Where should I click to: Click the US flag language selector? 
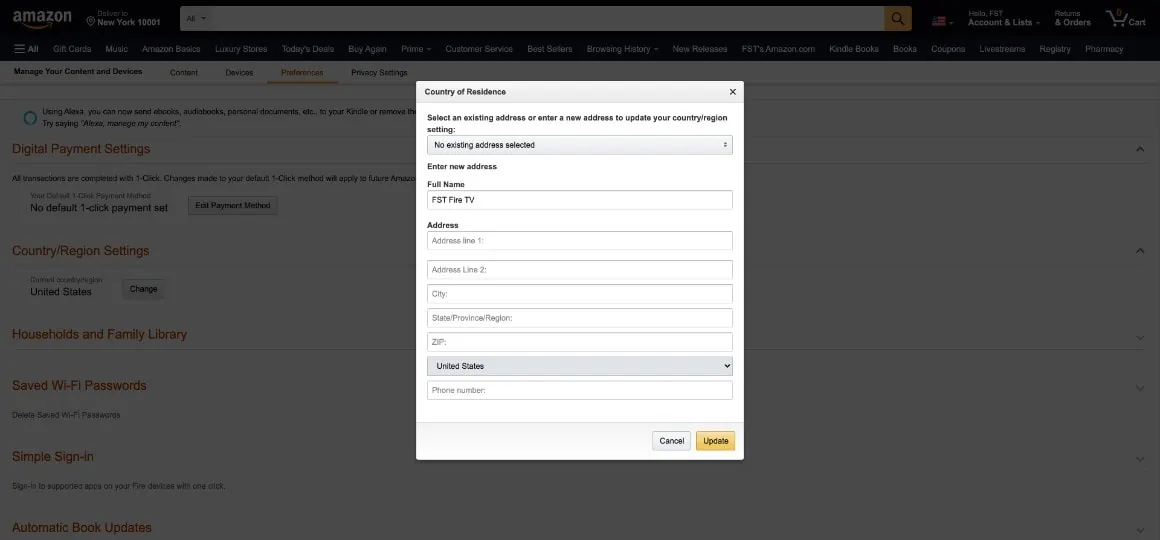click(942, 21)
